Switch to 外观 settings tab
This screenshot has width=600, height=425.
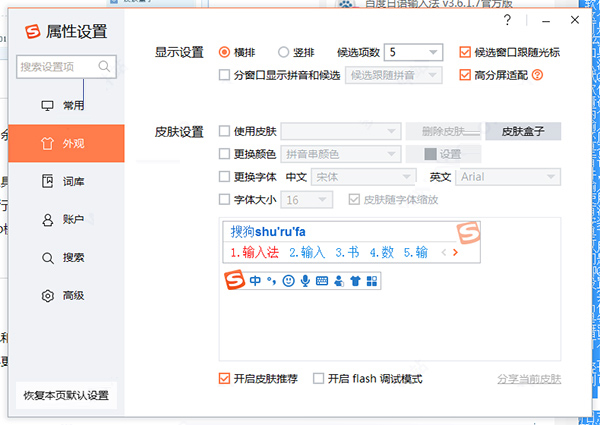66,143
